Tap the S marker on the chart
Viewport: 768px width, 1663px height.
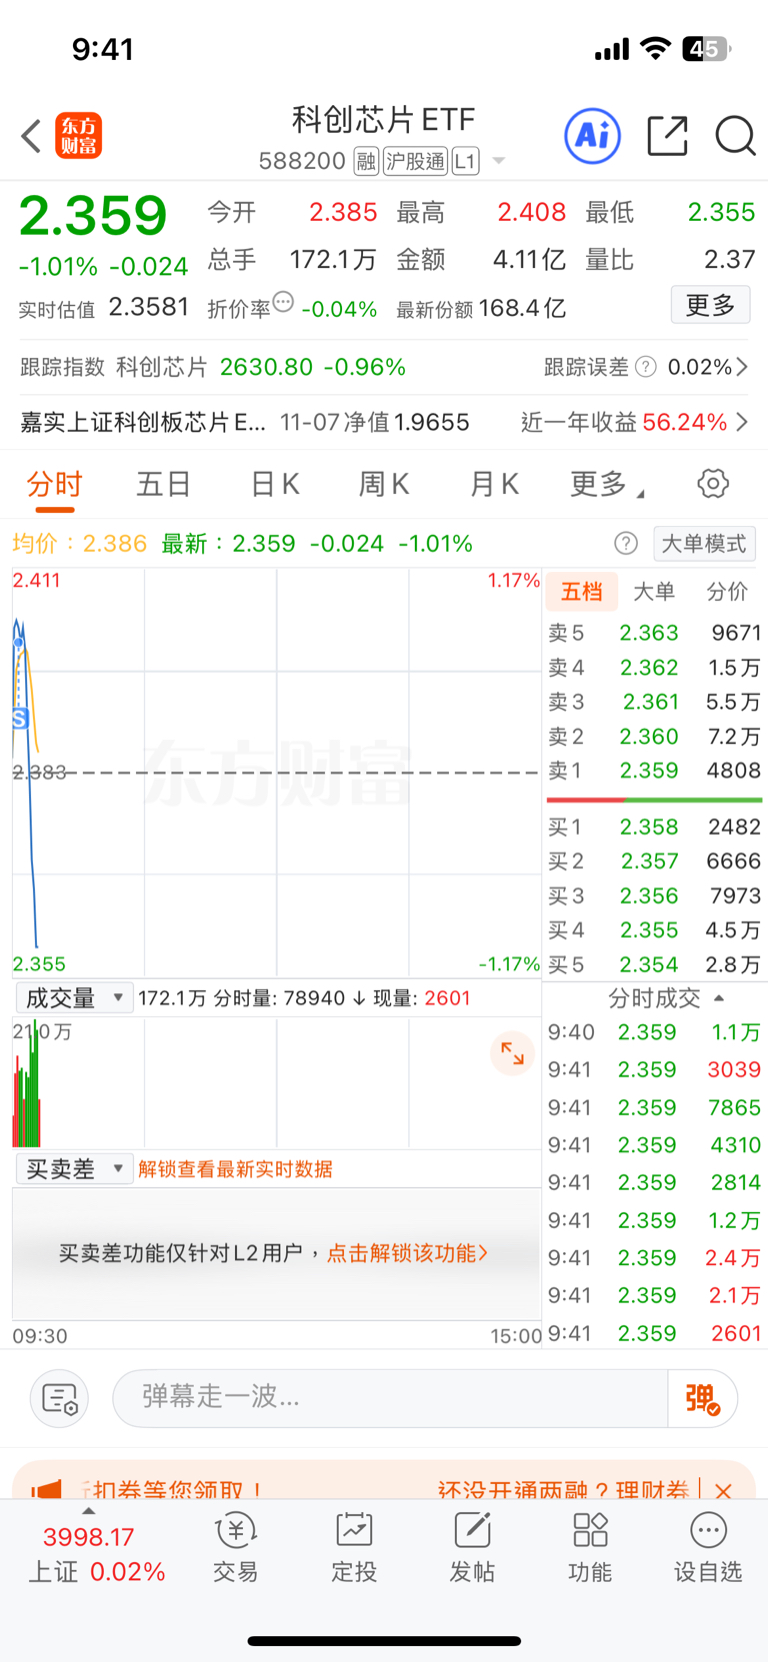coord(19,718)
